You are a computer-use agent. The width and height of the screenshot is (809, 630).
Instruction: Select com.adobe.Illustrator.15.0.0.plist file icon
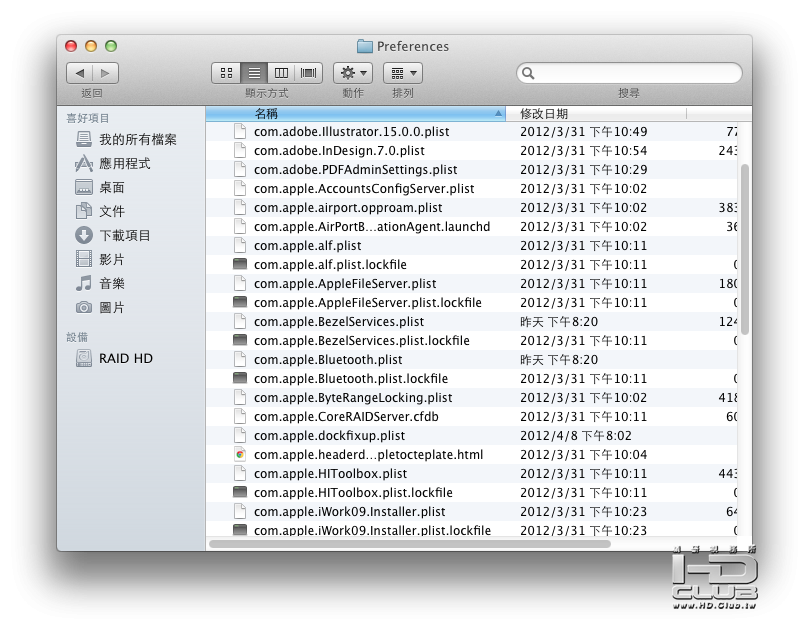240,131
